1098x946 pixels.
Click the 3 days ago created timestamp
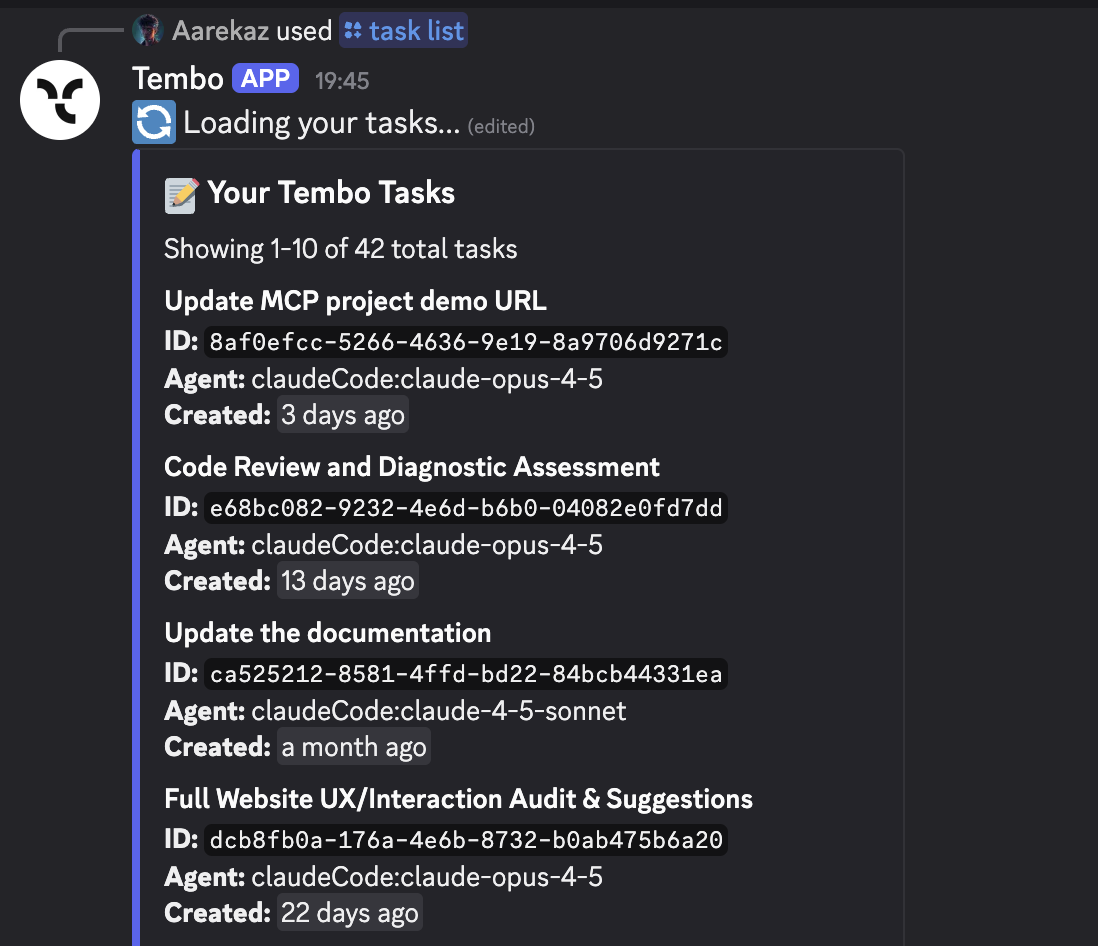342,414
